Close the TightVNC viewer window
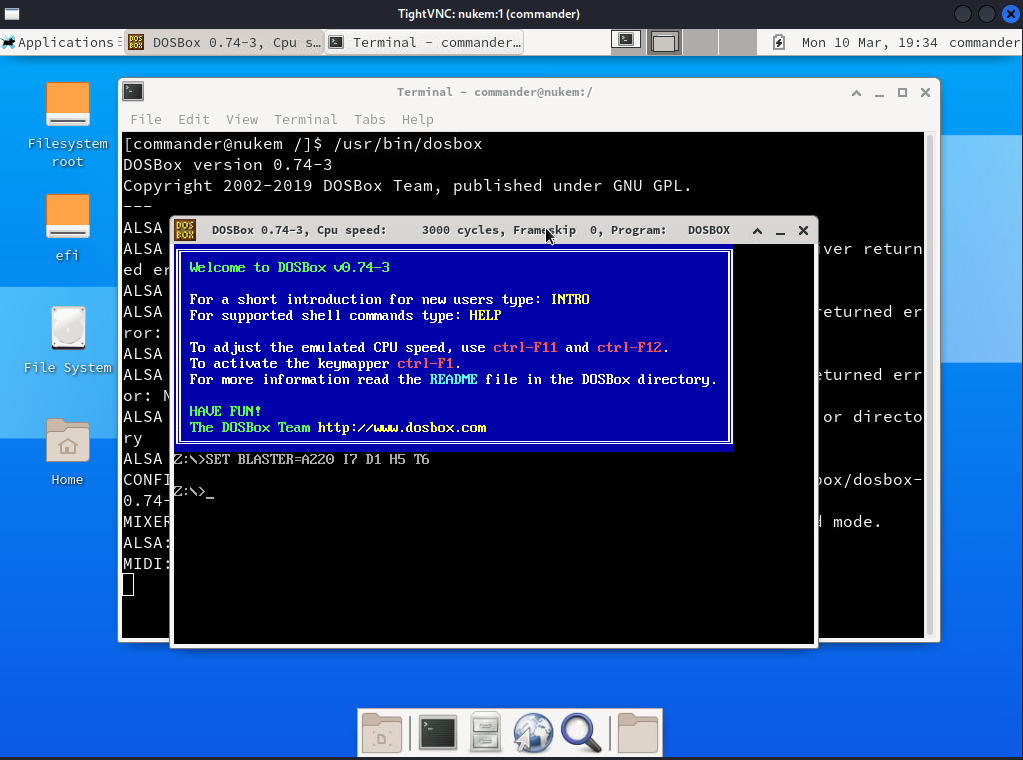The height and width of the screenshot is (760, 1023). pyautogui.click(x=1011, y=14)
